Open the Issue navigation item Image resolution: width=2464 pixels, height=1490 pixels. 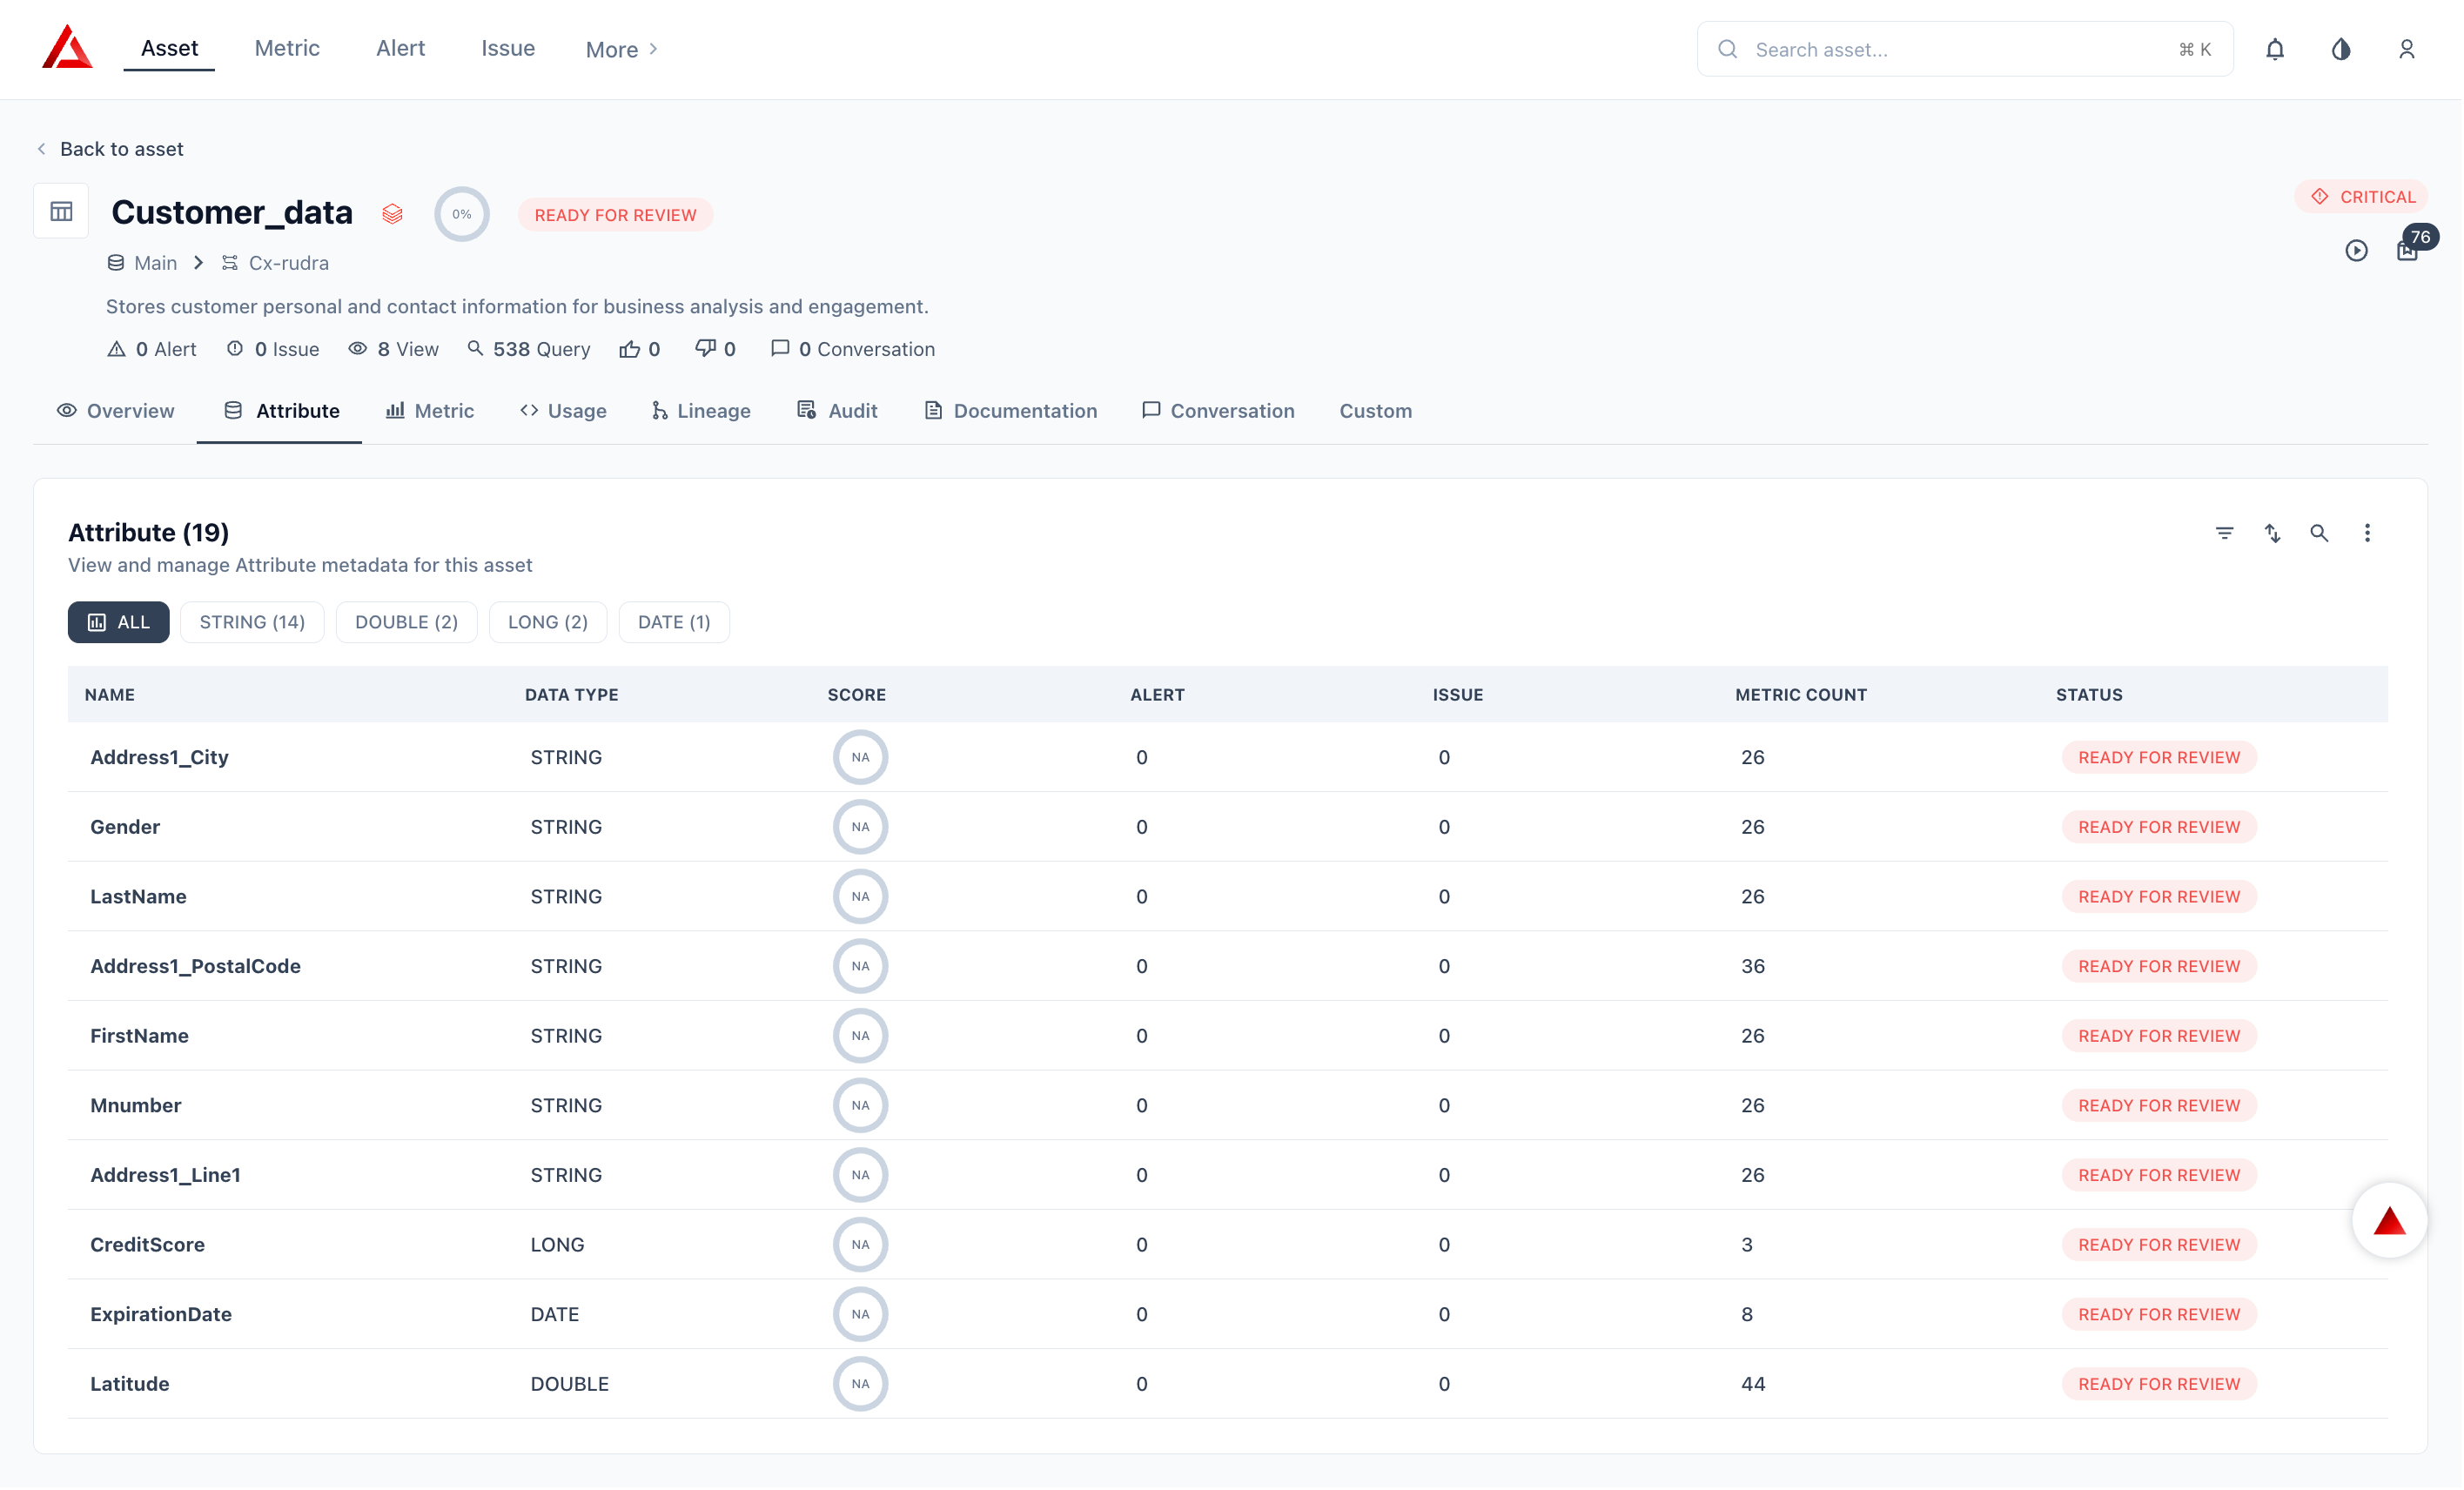[x=508, y=48]
